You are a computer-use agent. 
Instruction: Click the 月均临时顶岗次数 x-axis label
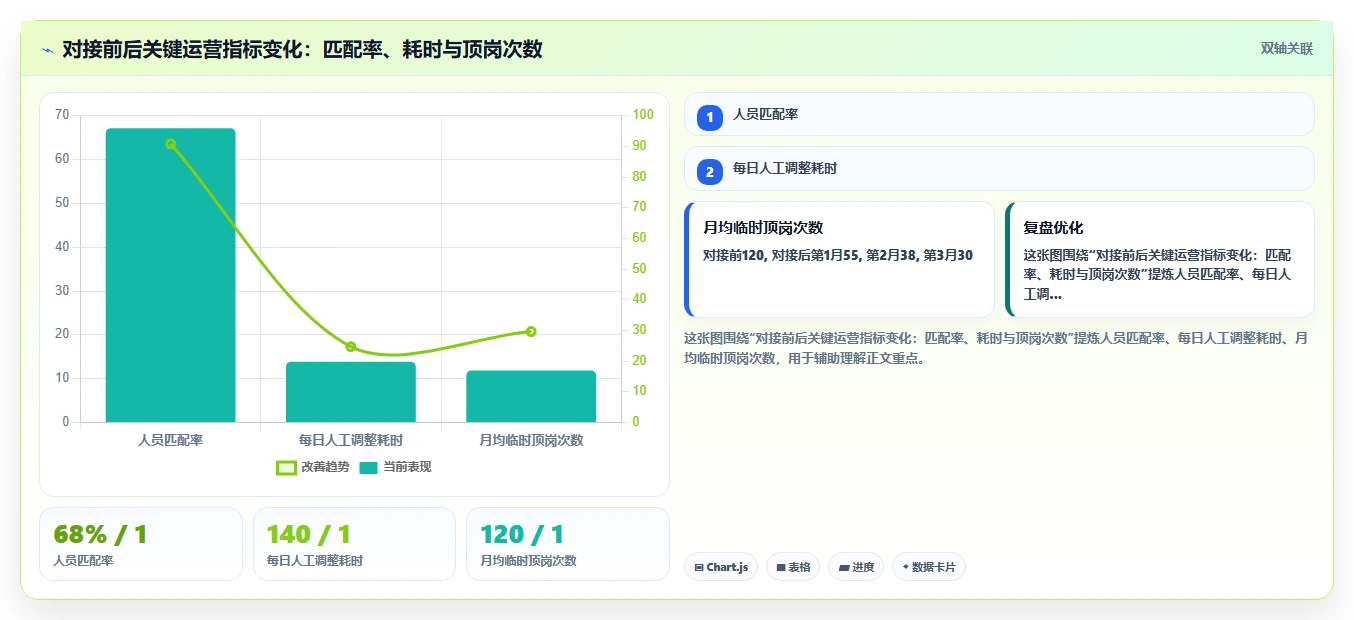(x=531, y=440)
